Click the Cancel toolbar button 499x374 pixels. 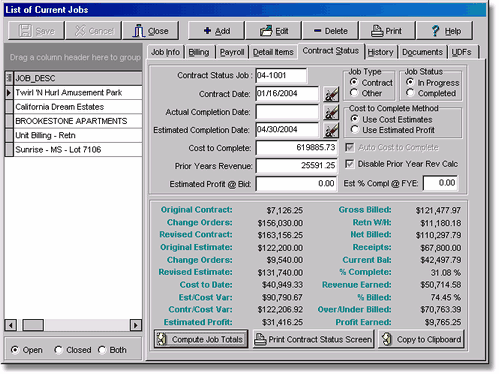93,31
